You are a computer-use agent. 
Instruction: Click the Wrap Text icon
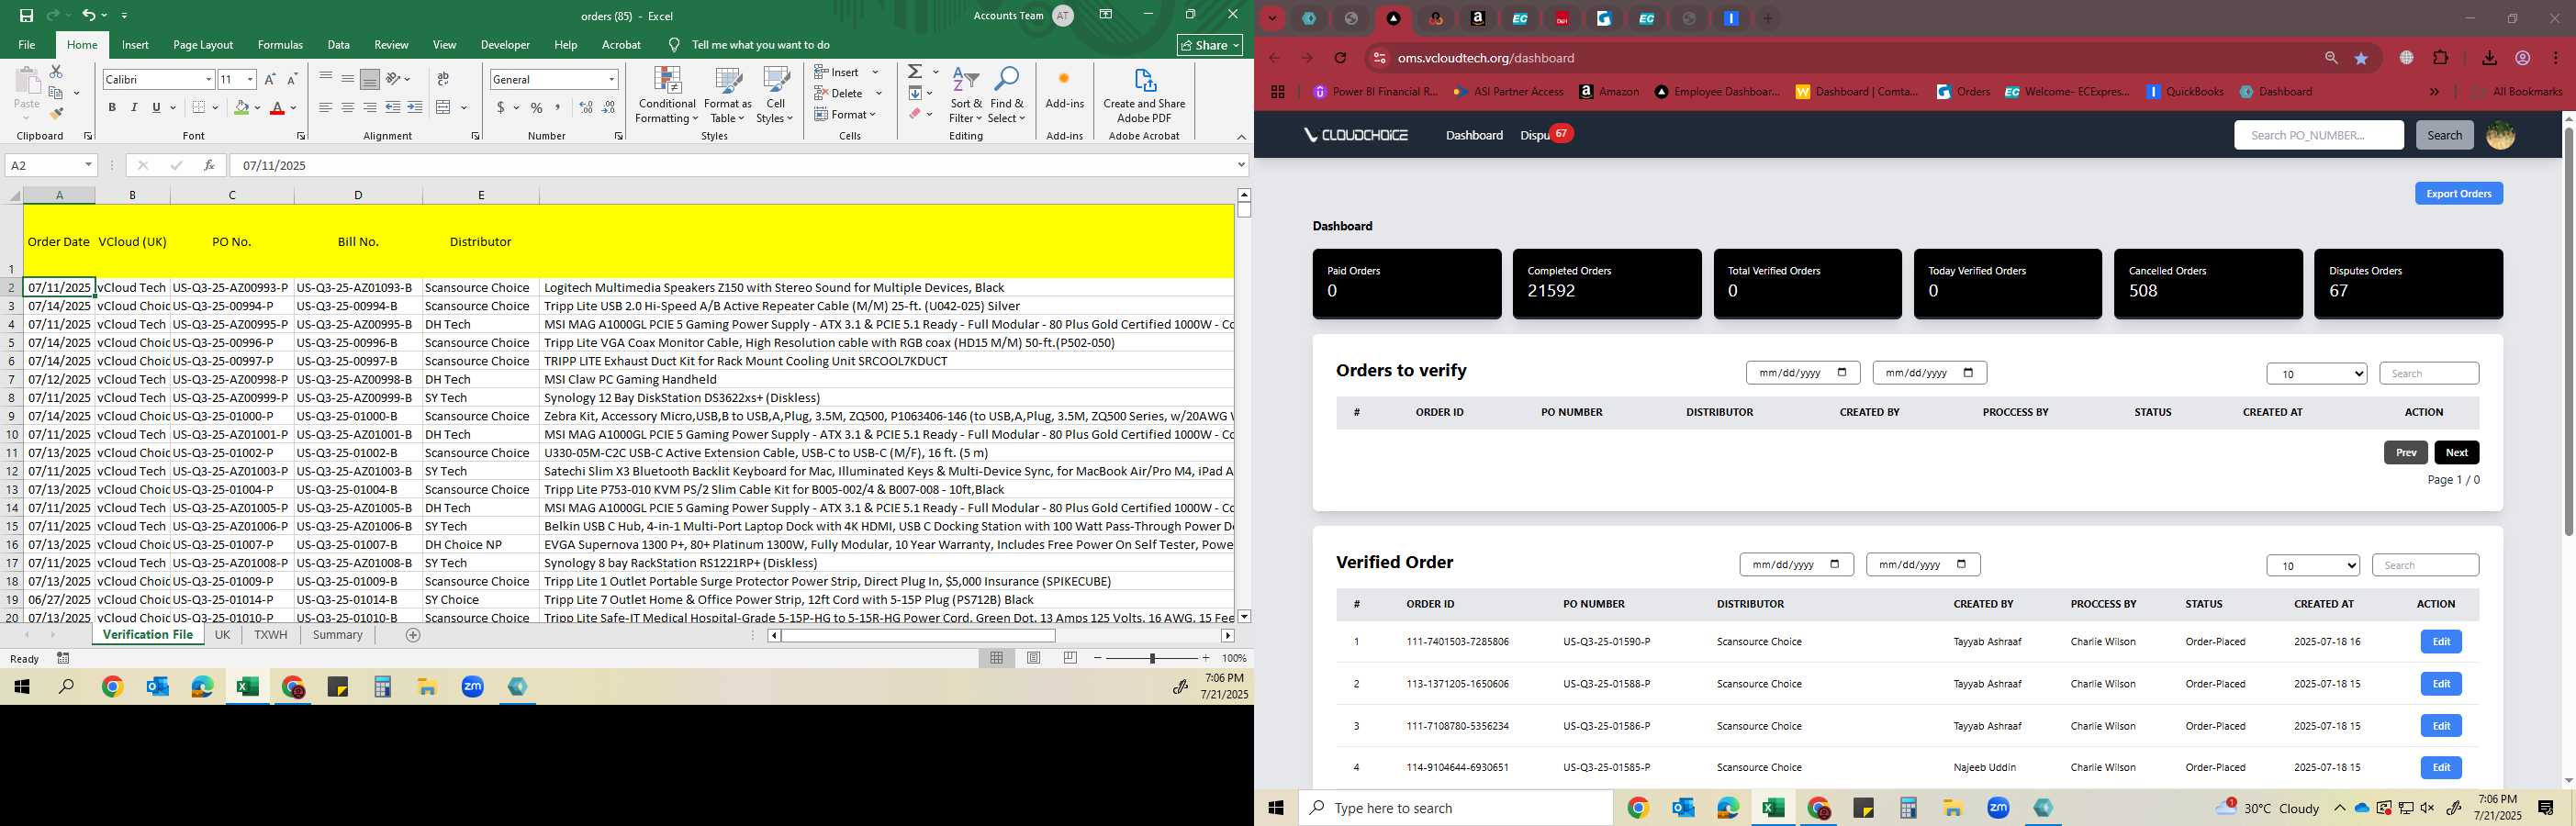[443, 79]
